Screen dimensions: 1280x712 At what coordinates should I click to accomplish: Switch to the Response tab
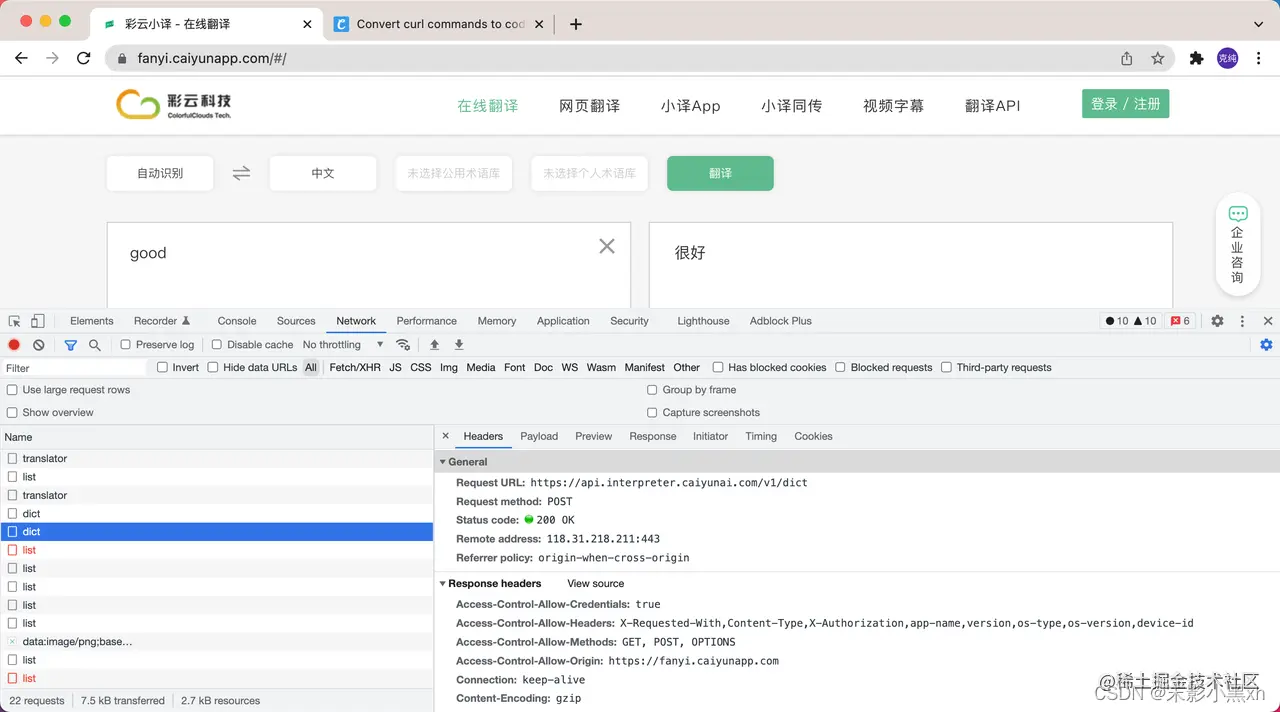click(x=653, y=436)
